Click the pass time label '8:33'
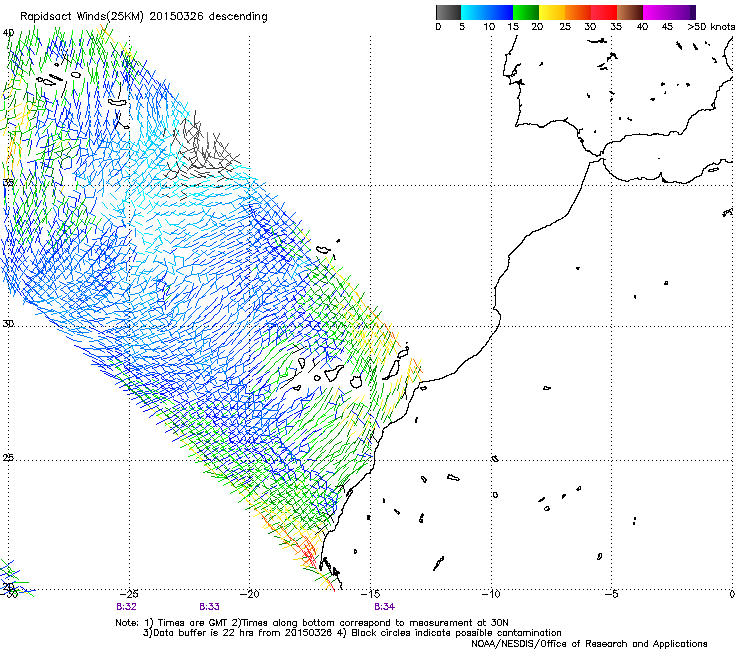 (x=209, y=607)
